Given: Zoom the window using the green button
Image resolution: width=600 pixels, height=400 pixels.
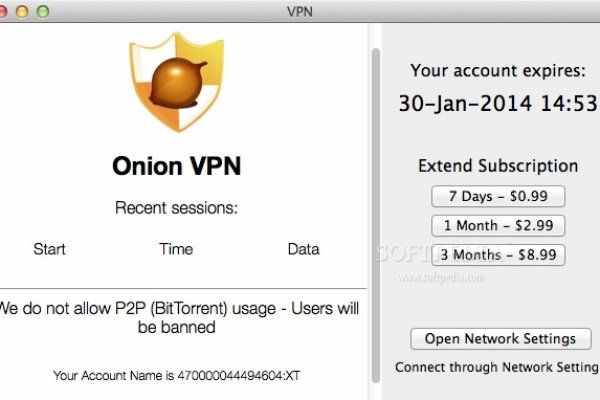Looking at the screenshot, I should pyautogui.click(x=46, y=10).
